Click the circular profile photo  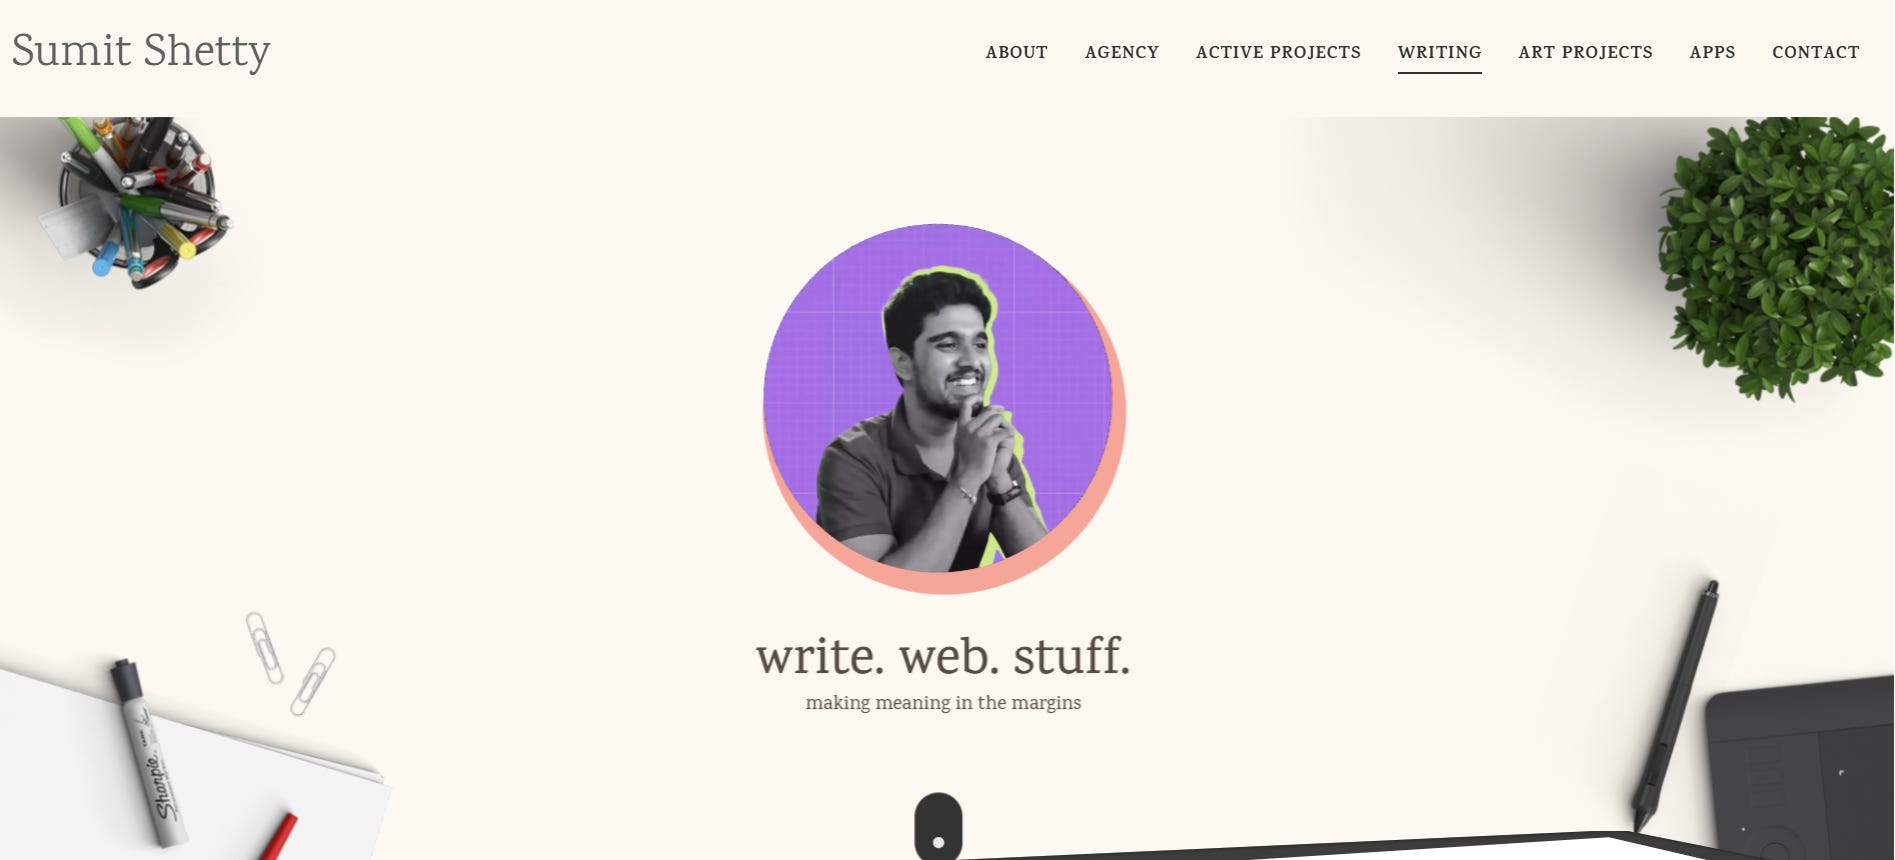944,408
